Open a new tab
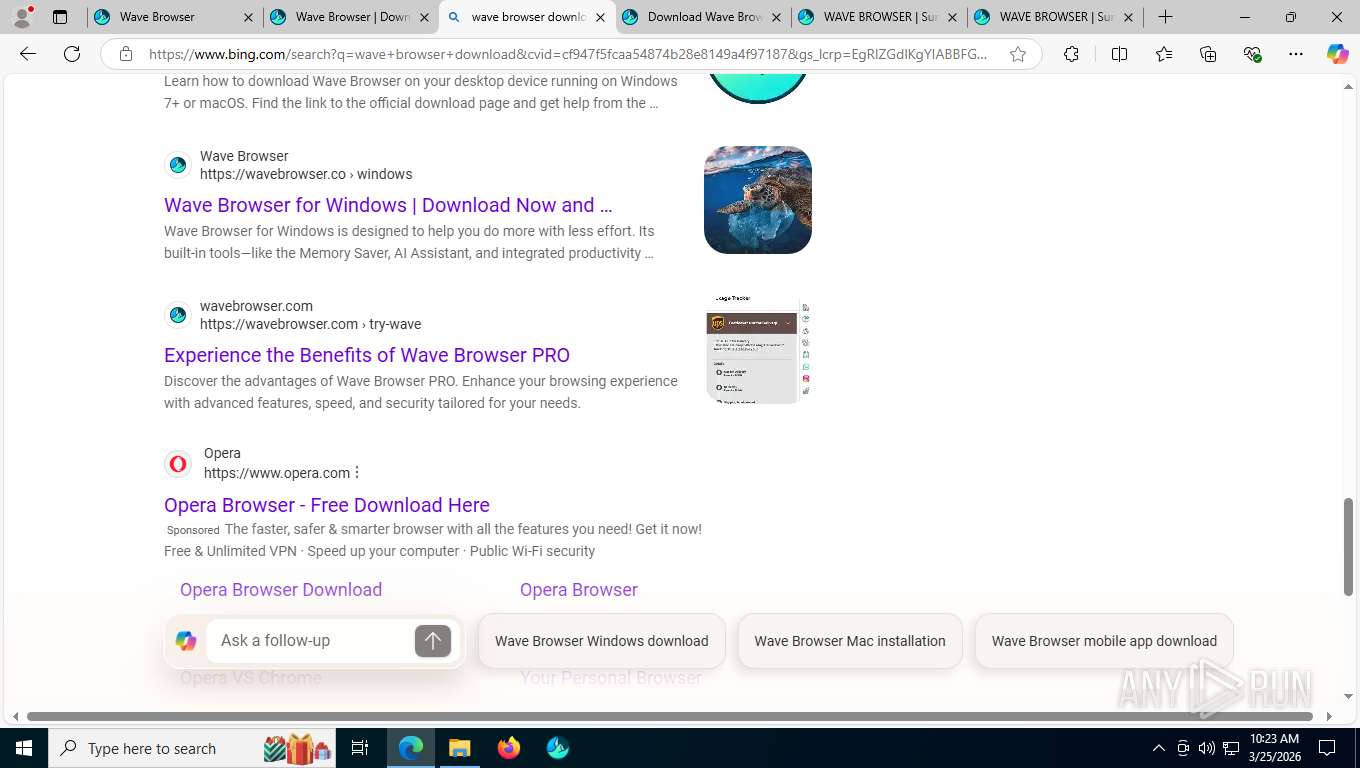The height and width of the screenshot is (768, 1360). pos(1165,17)
